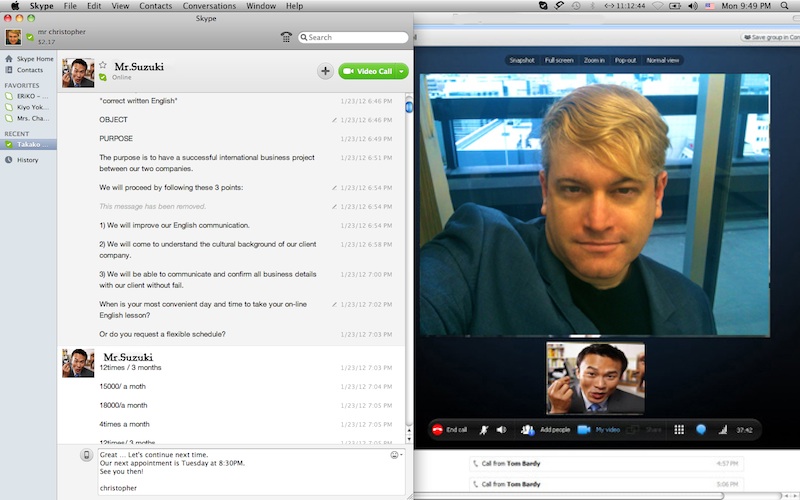Open the Apple menu

pyautogui.click(x=15, y=6)
